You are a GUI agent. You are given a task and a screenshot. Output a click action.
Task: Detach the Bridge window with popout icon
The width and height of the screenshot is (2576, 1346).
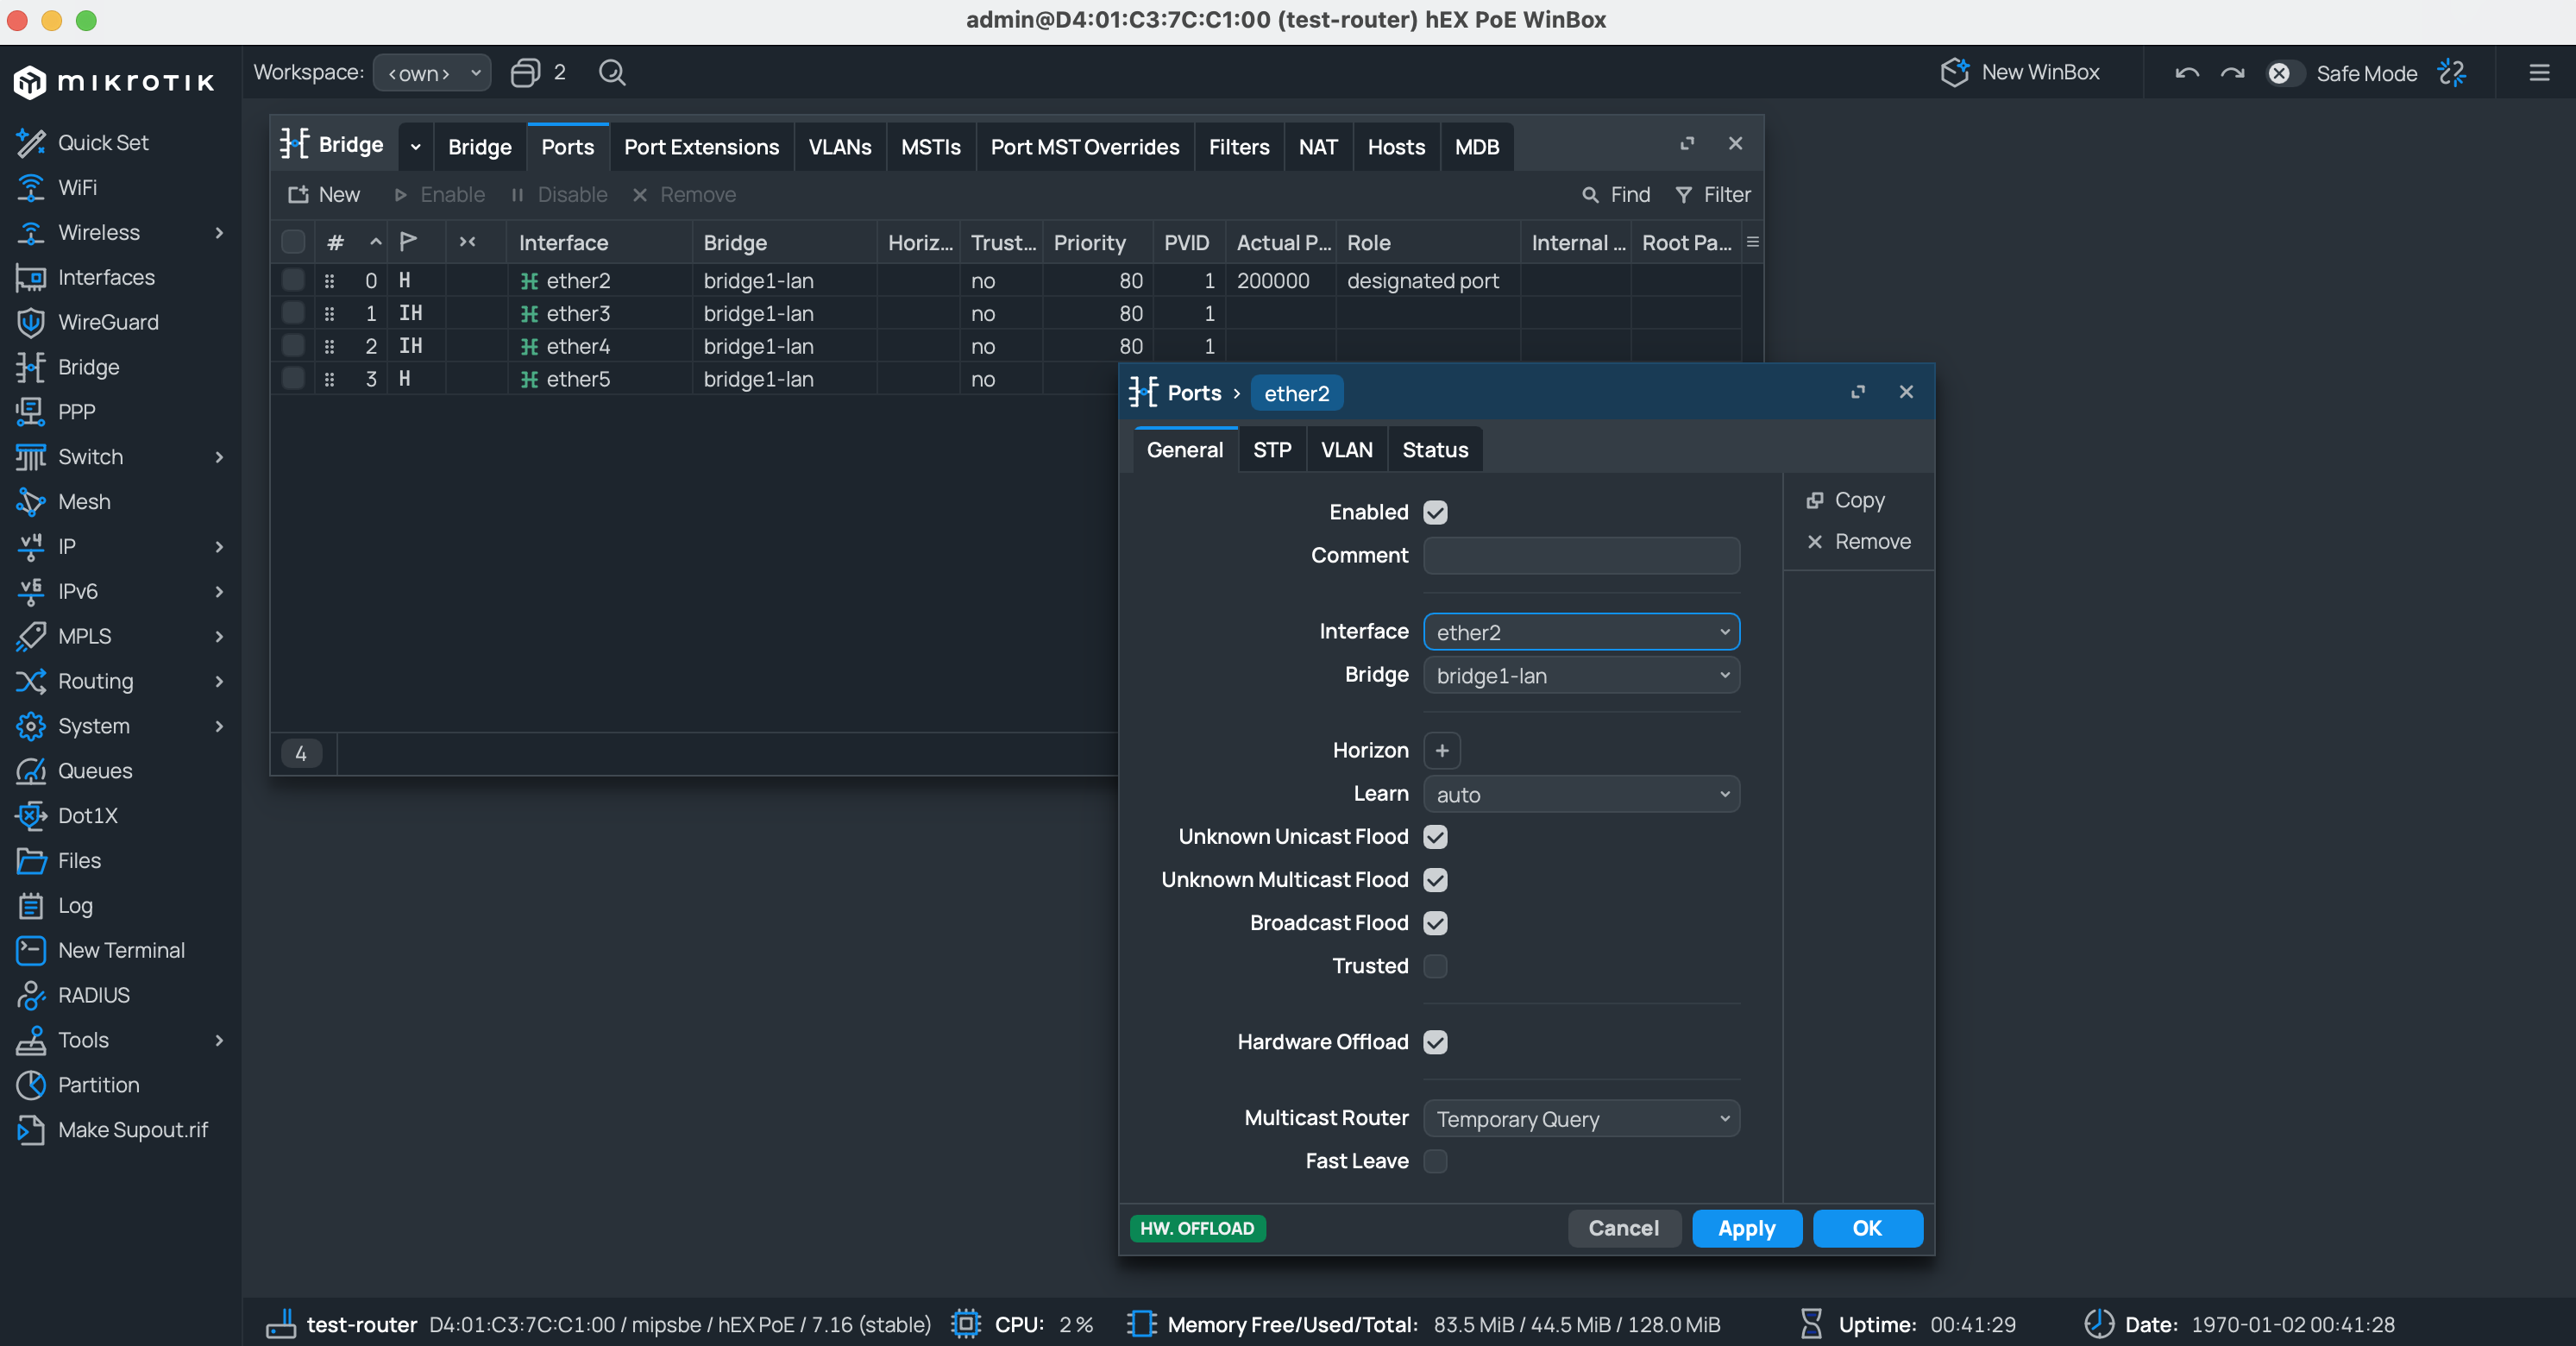point(1687,144)
